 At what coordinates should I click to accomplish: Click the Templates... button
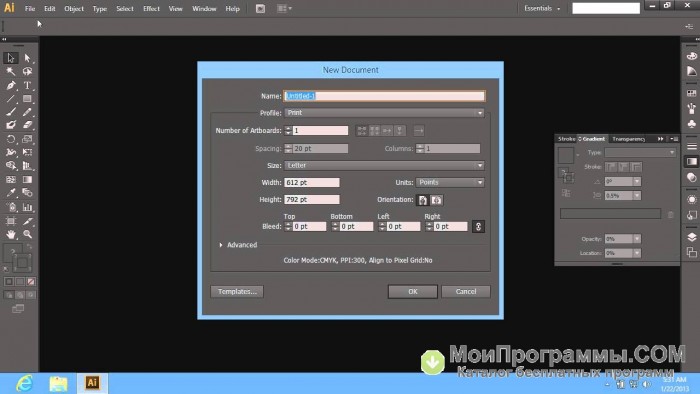pyautogui.click(x=237, y=291)
